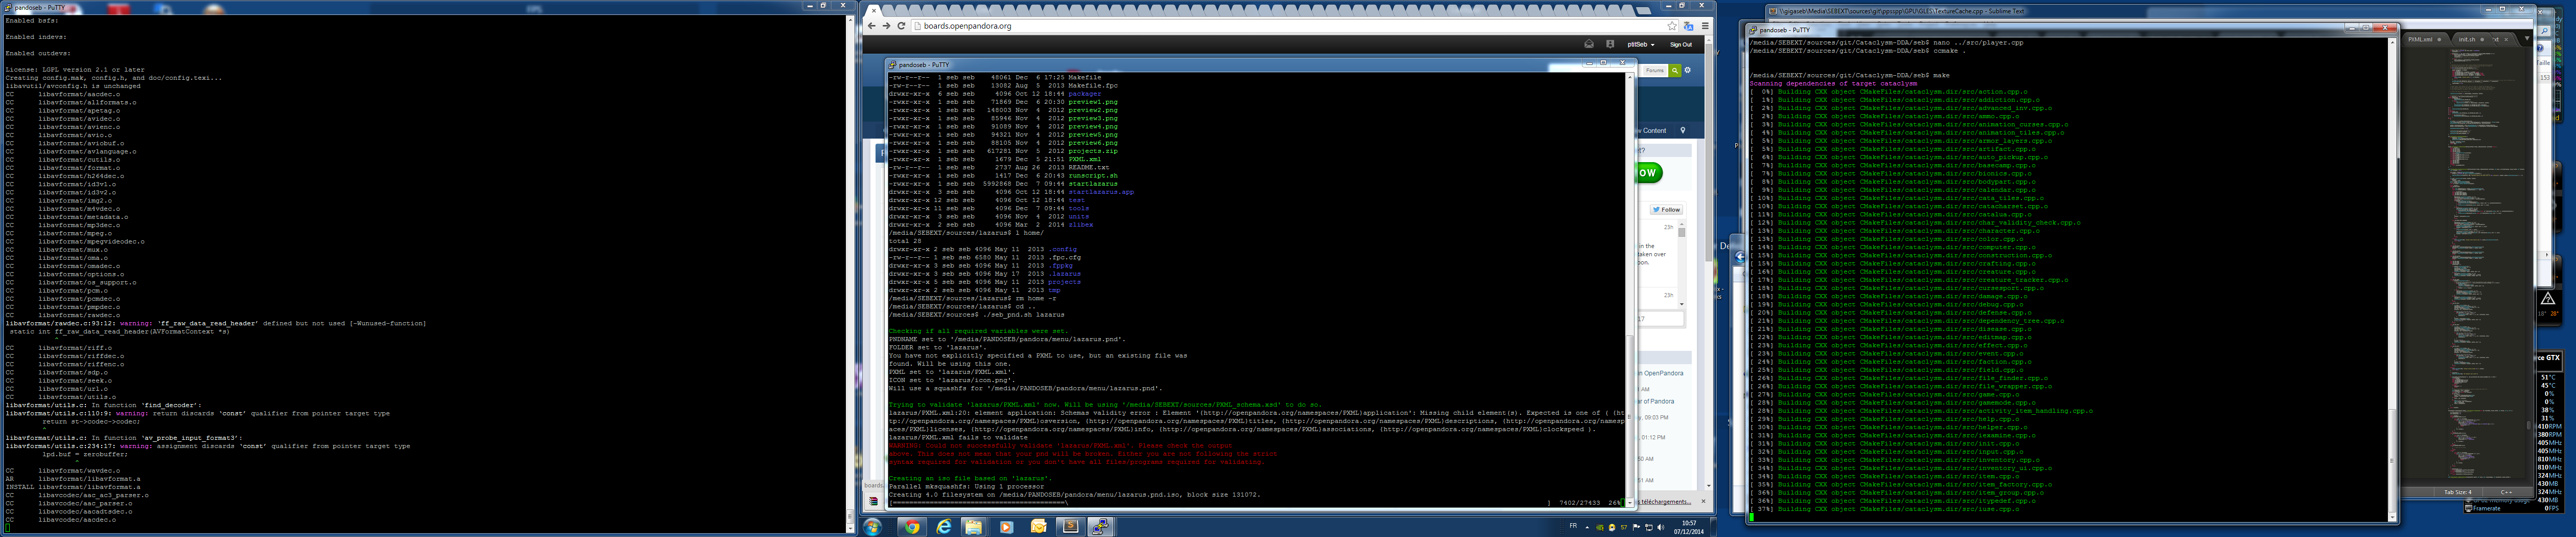Screen dimensions: 2576x537
Task: Reload the boards.openpandora.org page
Action: point(901,26)
